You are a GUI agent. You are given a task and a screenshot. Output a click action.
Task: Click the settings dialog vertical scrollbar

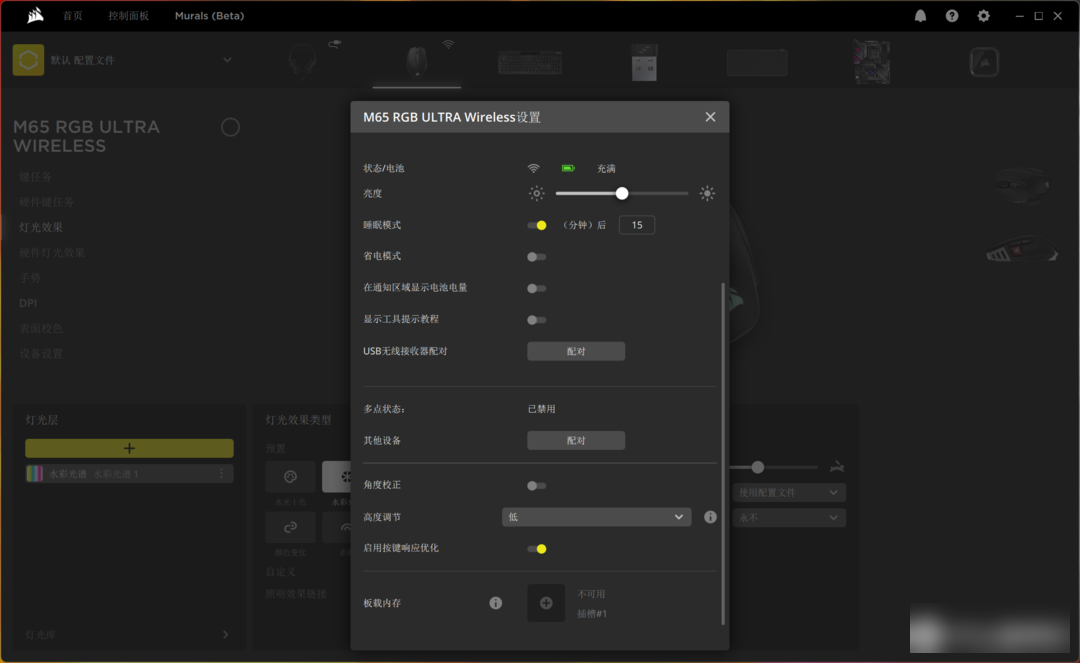coord(723,453)
